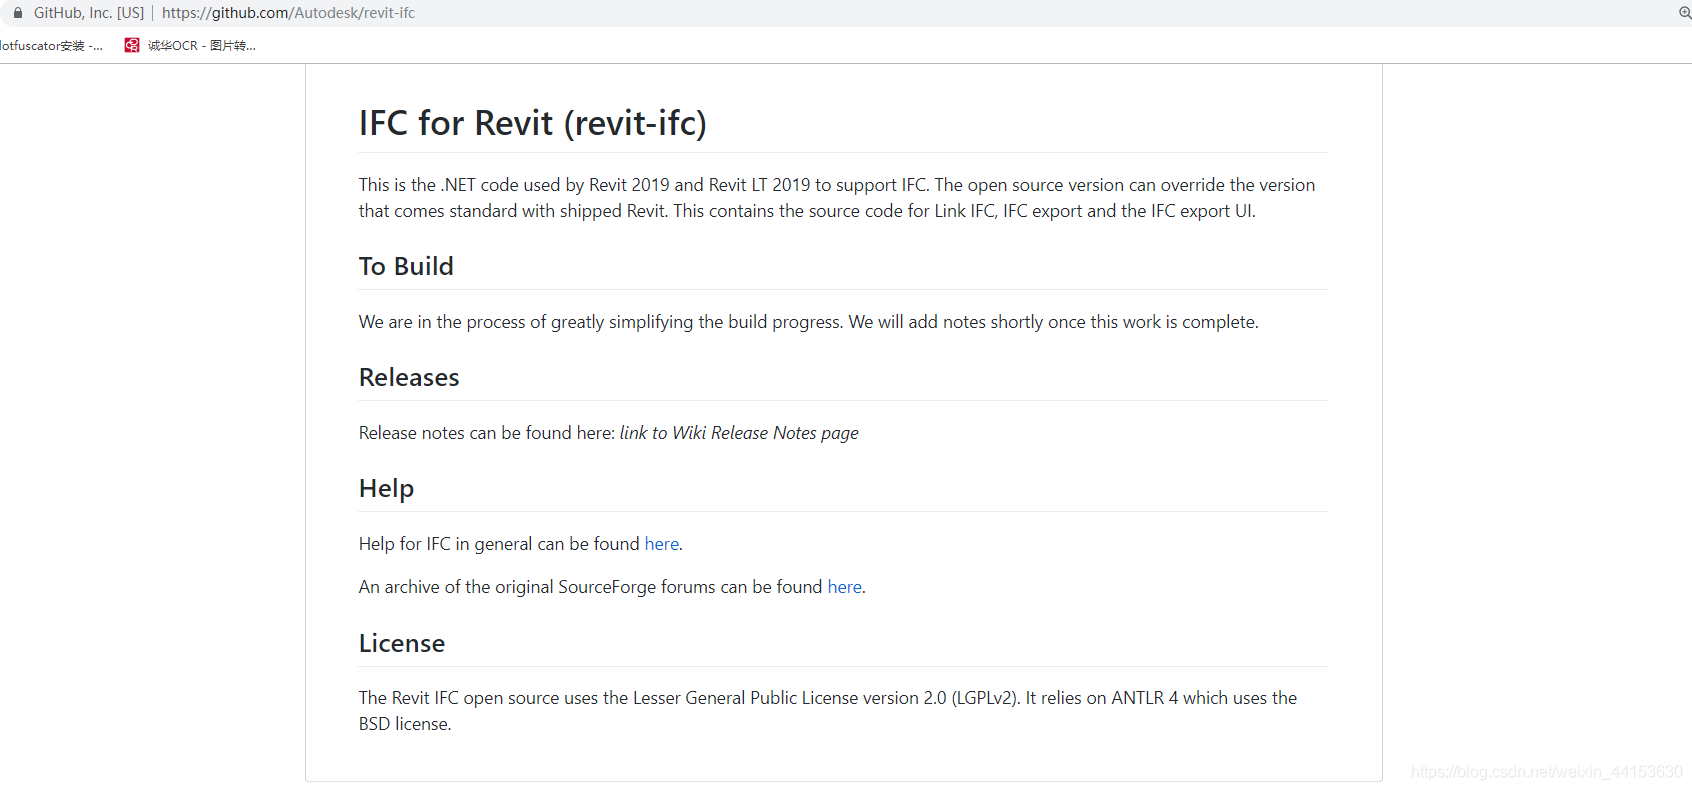Click the .NET code description paragraph
The image size is (1692, 790).
tap(837, 198)
